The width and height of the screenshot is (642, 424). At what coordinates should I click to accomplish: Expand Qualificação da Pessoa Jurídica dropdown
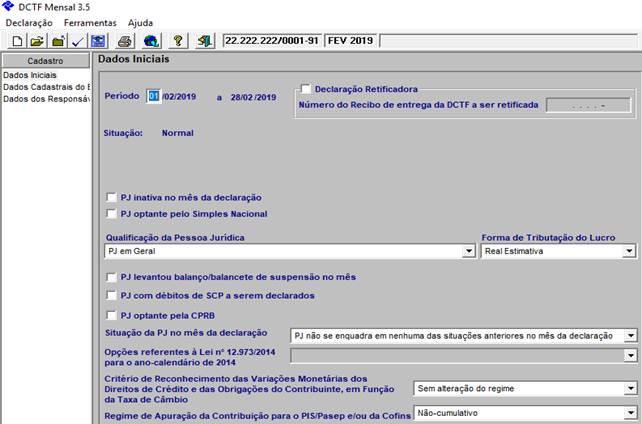click(x=468, y=251)
